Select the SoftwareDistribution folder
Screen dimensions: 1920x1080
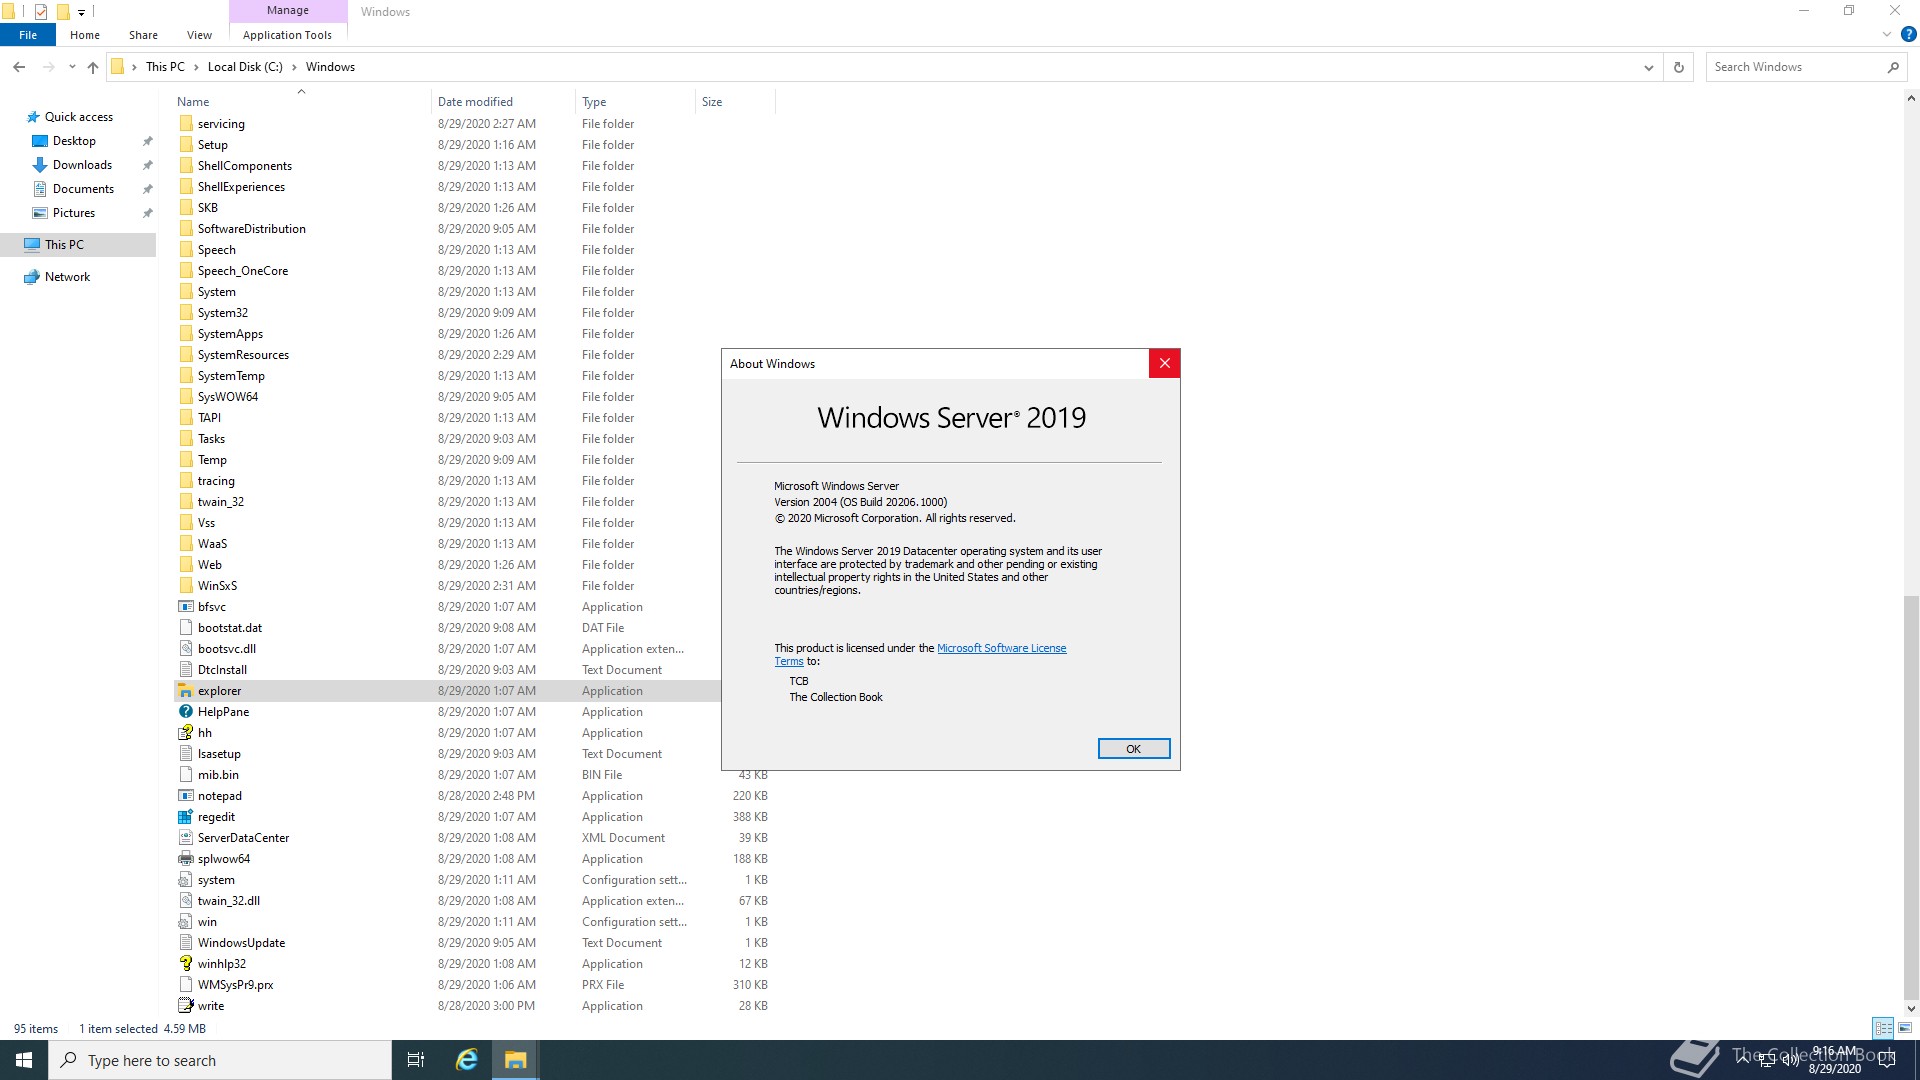(251, 229)
